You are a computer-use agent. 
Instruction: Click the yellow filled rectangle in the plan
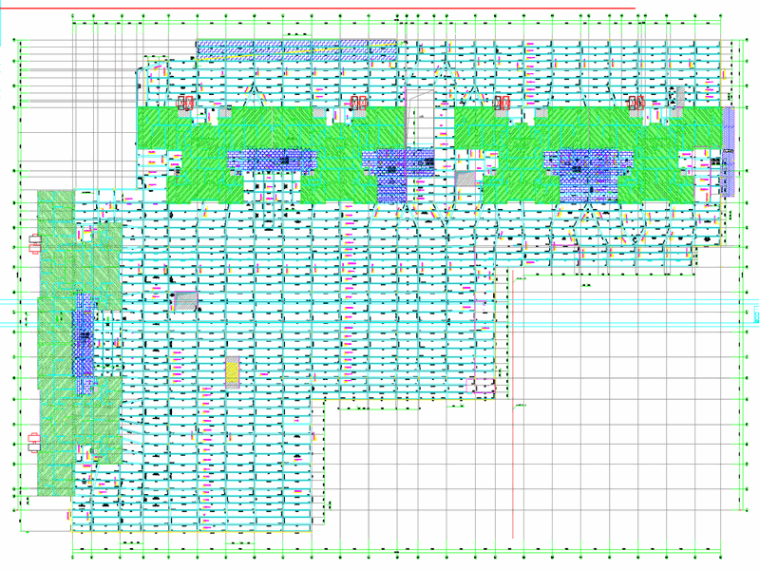tap(233, 371)
